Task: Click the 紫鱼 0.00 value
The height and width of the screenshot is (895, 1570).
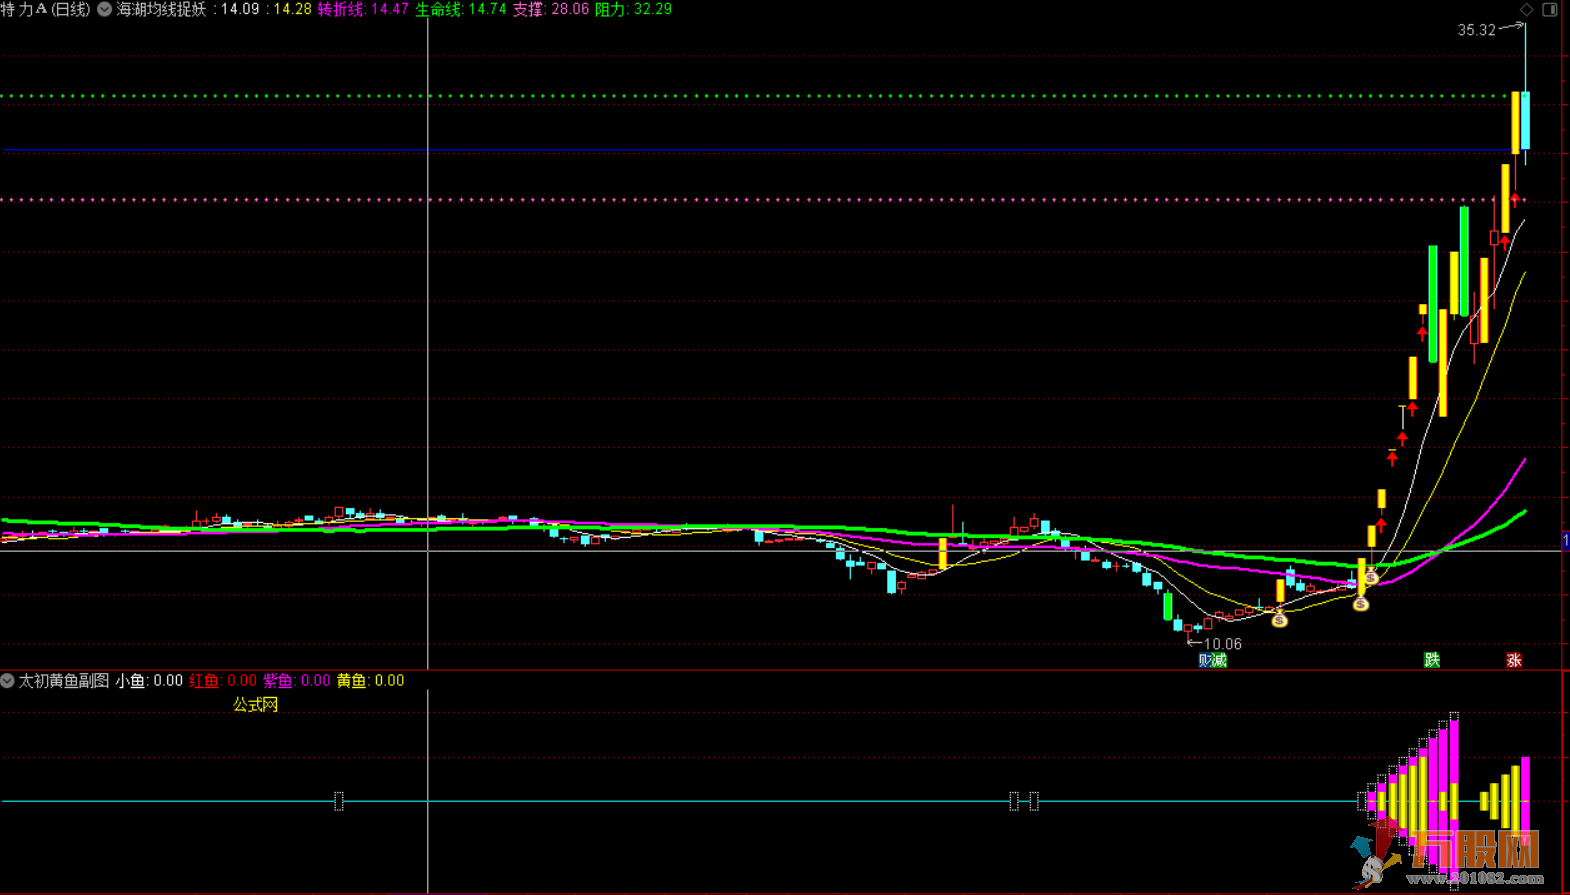Action: [297, 680]
